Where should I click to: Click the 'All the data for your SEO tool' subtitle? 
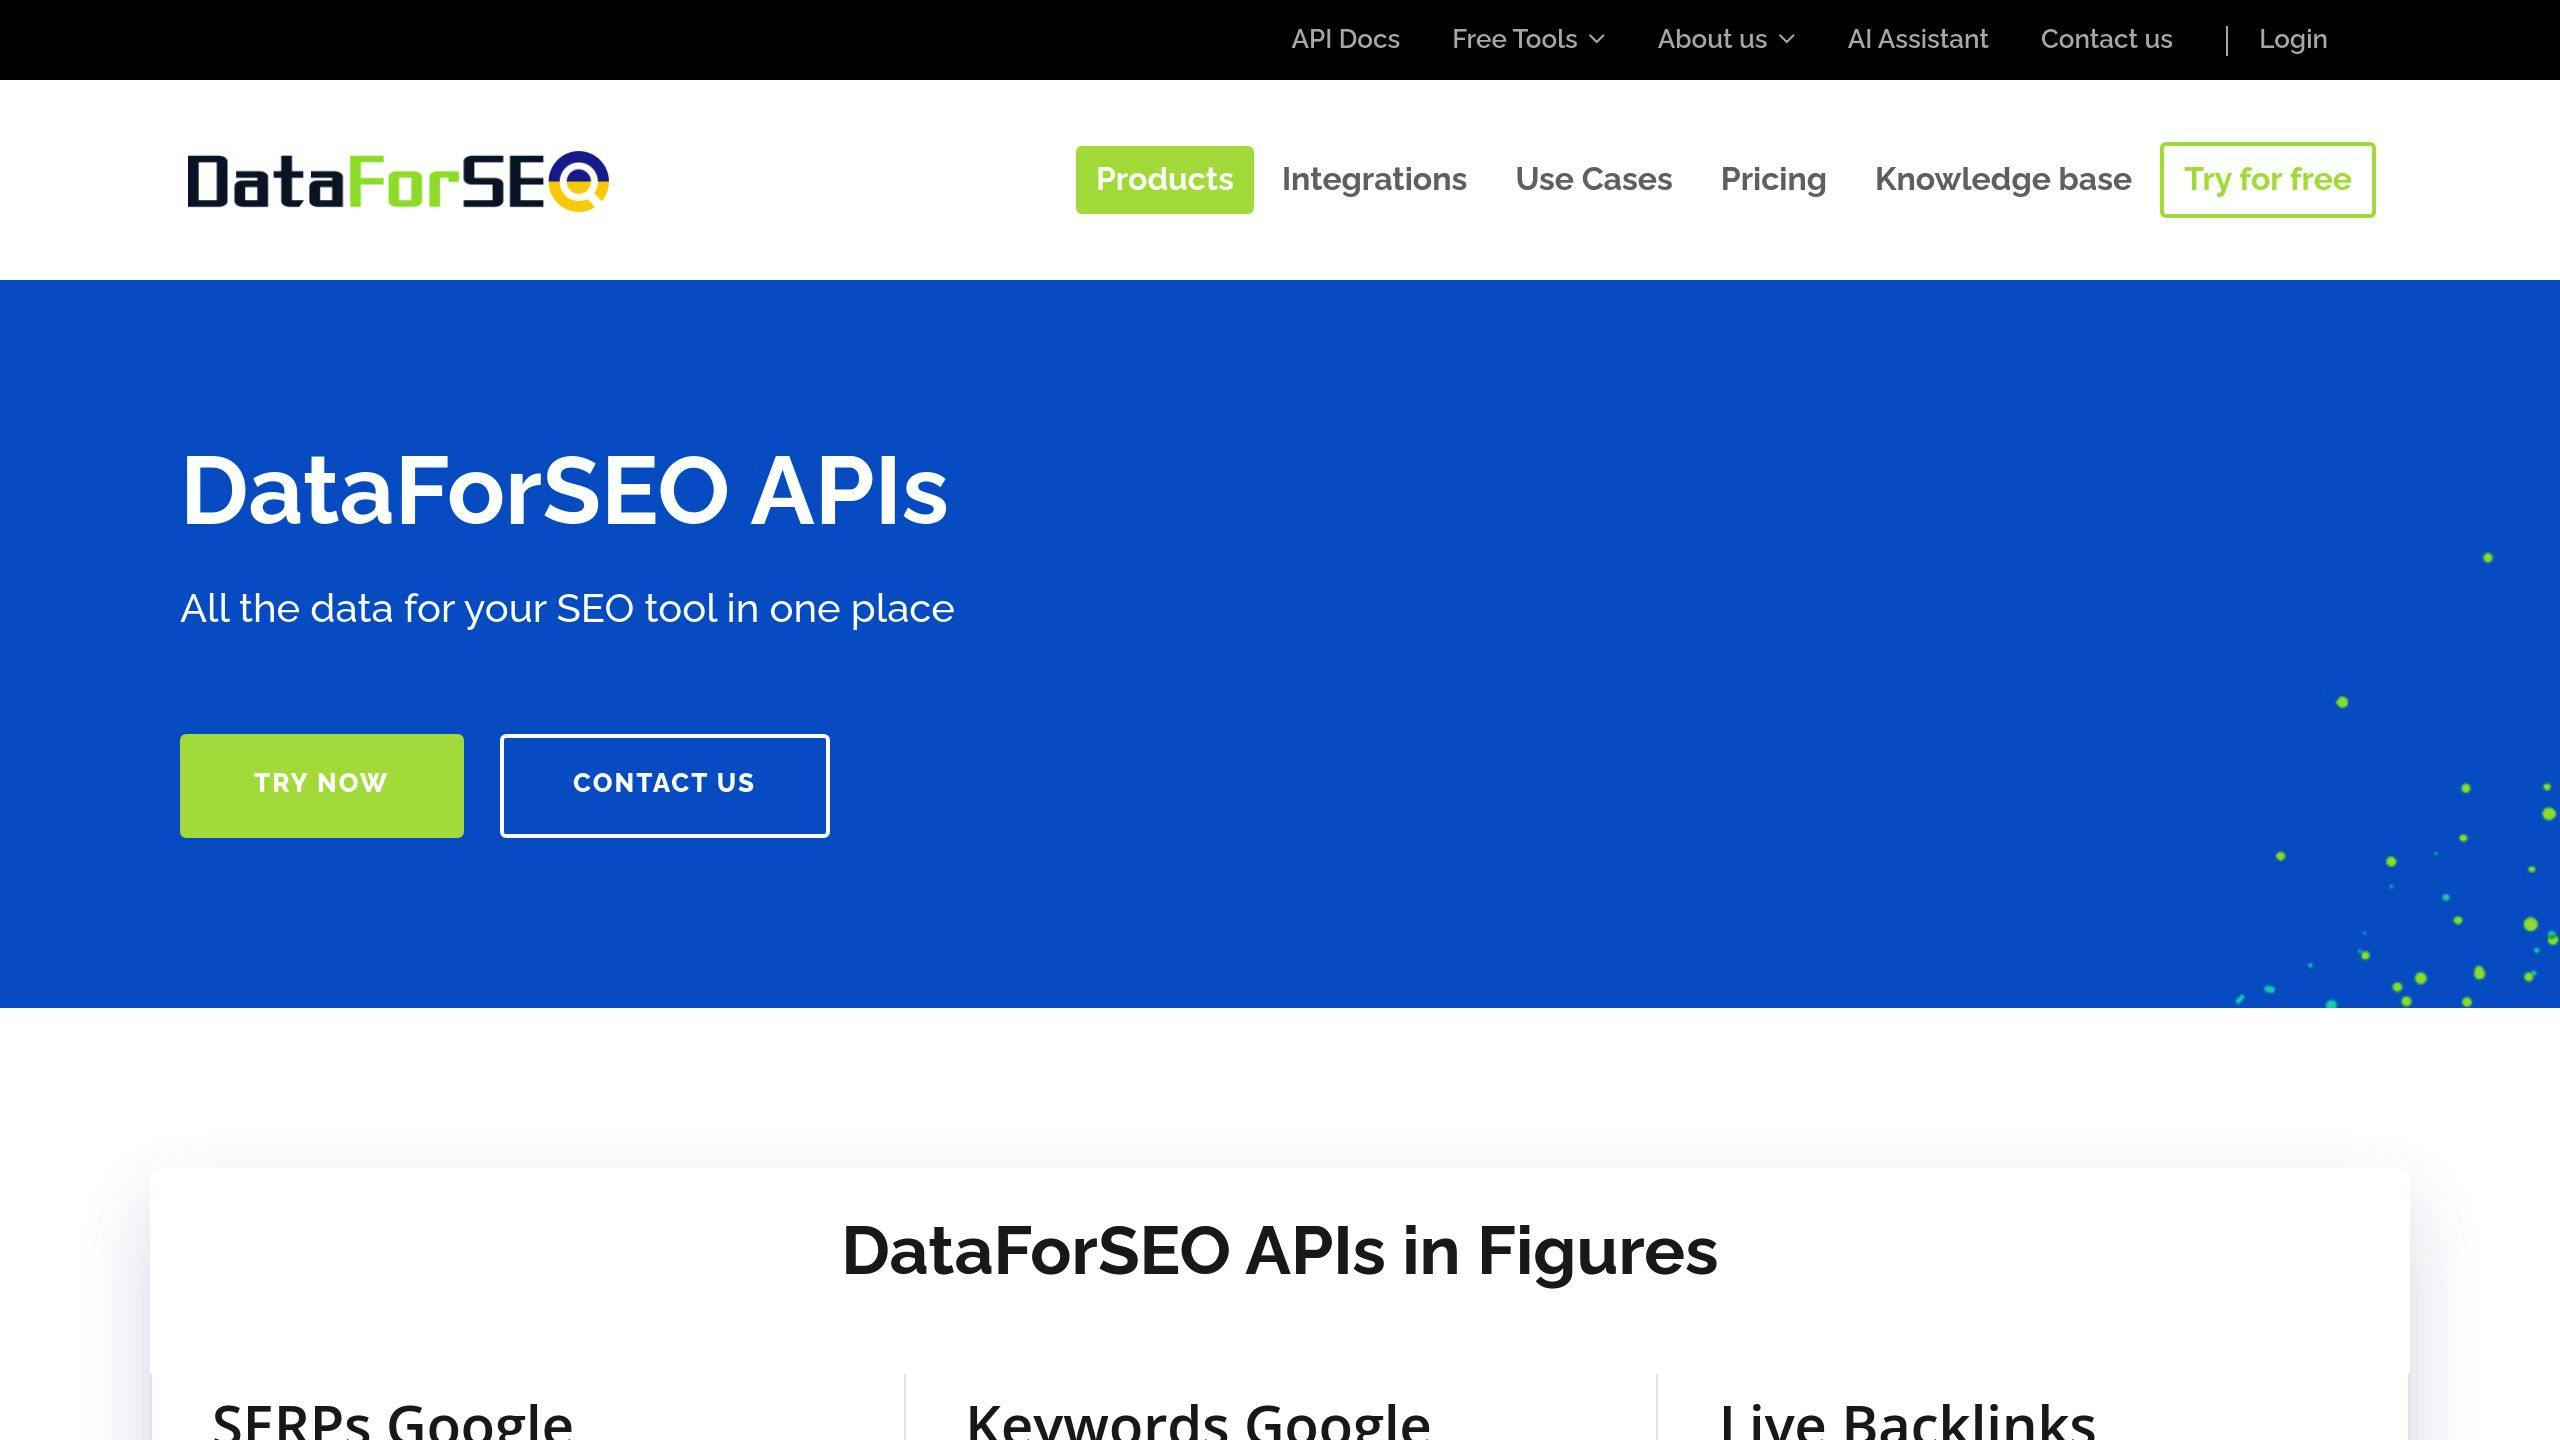tap(567, 608)
